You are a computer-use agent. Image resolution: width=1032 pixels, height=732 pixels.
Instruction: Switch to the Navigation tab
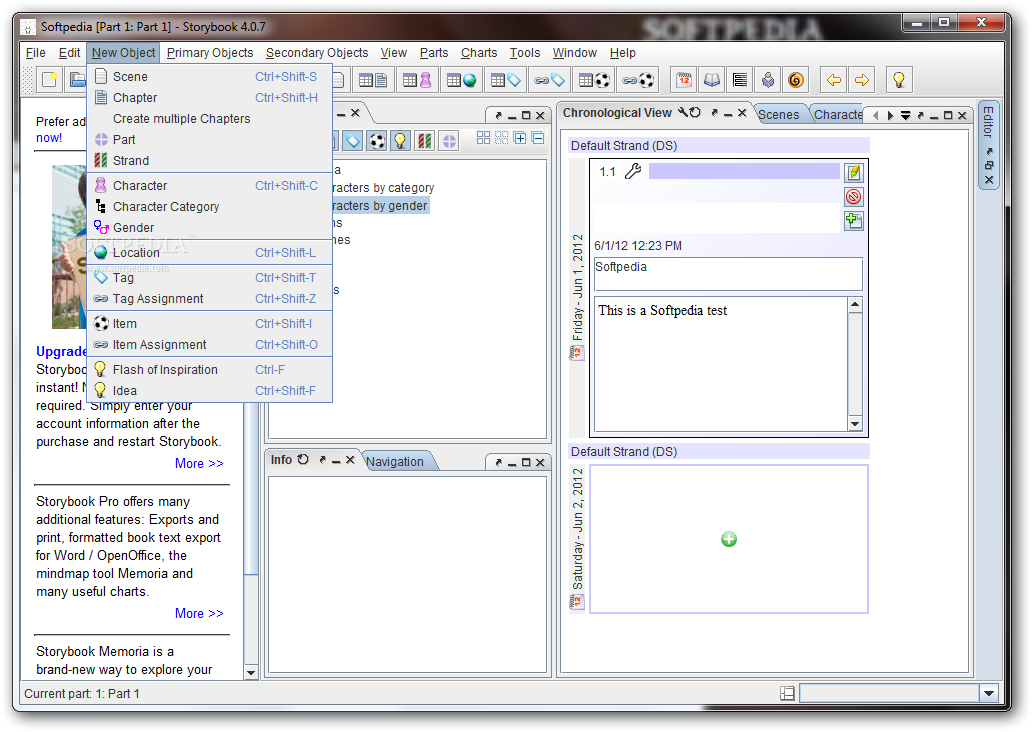[395, 461]
